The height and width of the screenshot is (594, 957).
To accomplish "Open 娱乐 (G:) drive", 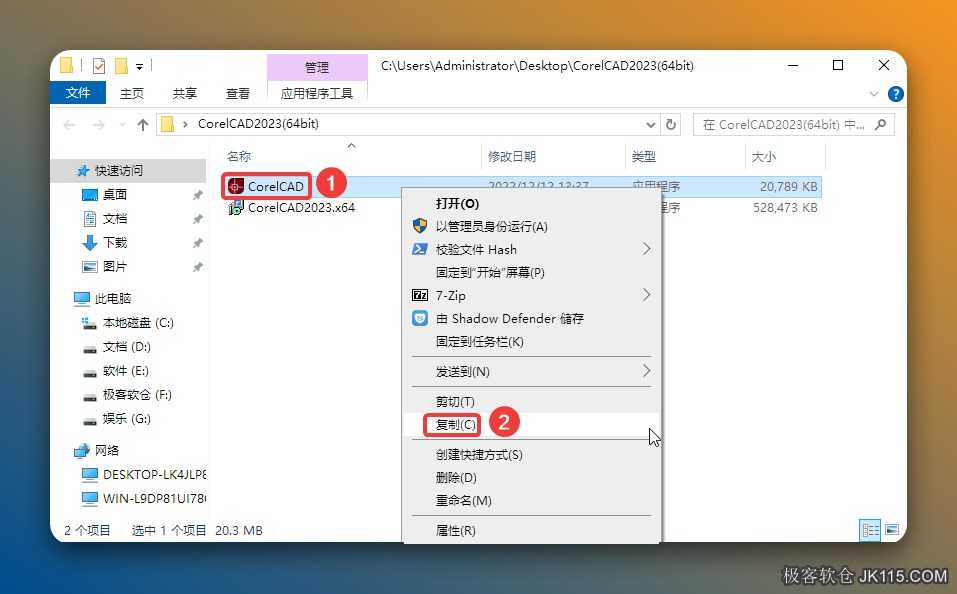I will 126,419.
